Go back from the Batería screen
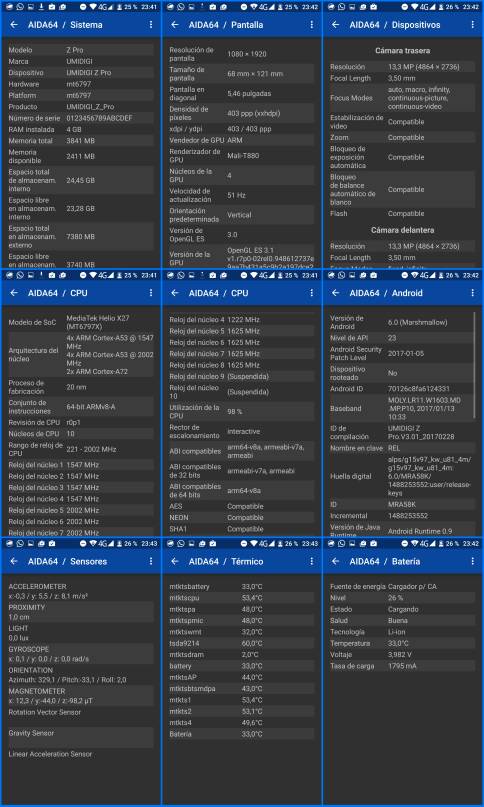This screenshot has height=807, width=484. click(x=336, y=561)
